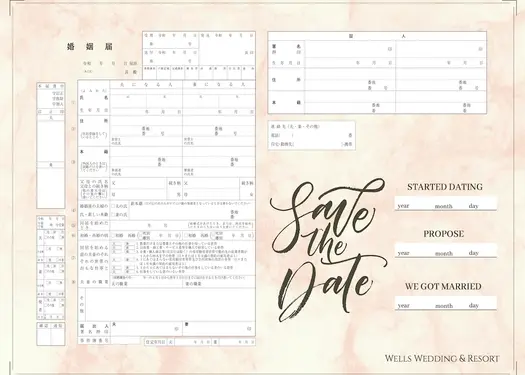The width and height of the screenshot is (525, 375).
Task: Click the 夫の職業 occupation field
Action: point(146,284)
